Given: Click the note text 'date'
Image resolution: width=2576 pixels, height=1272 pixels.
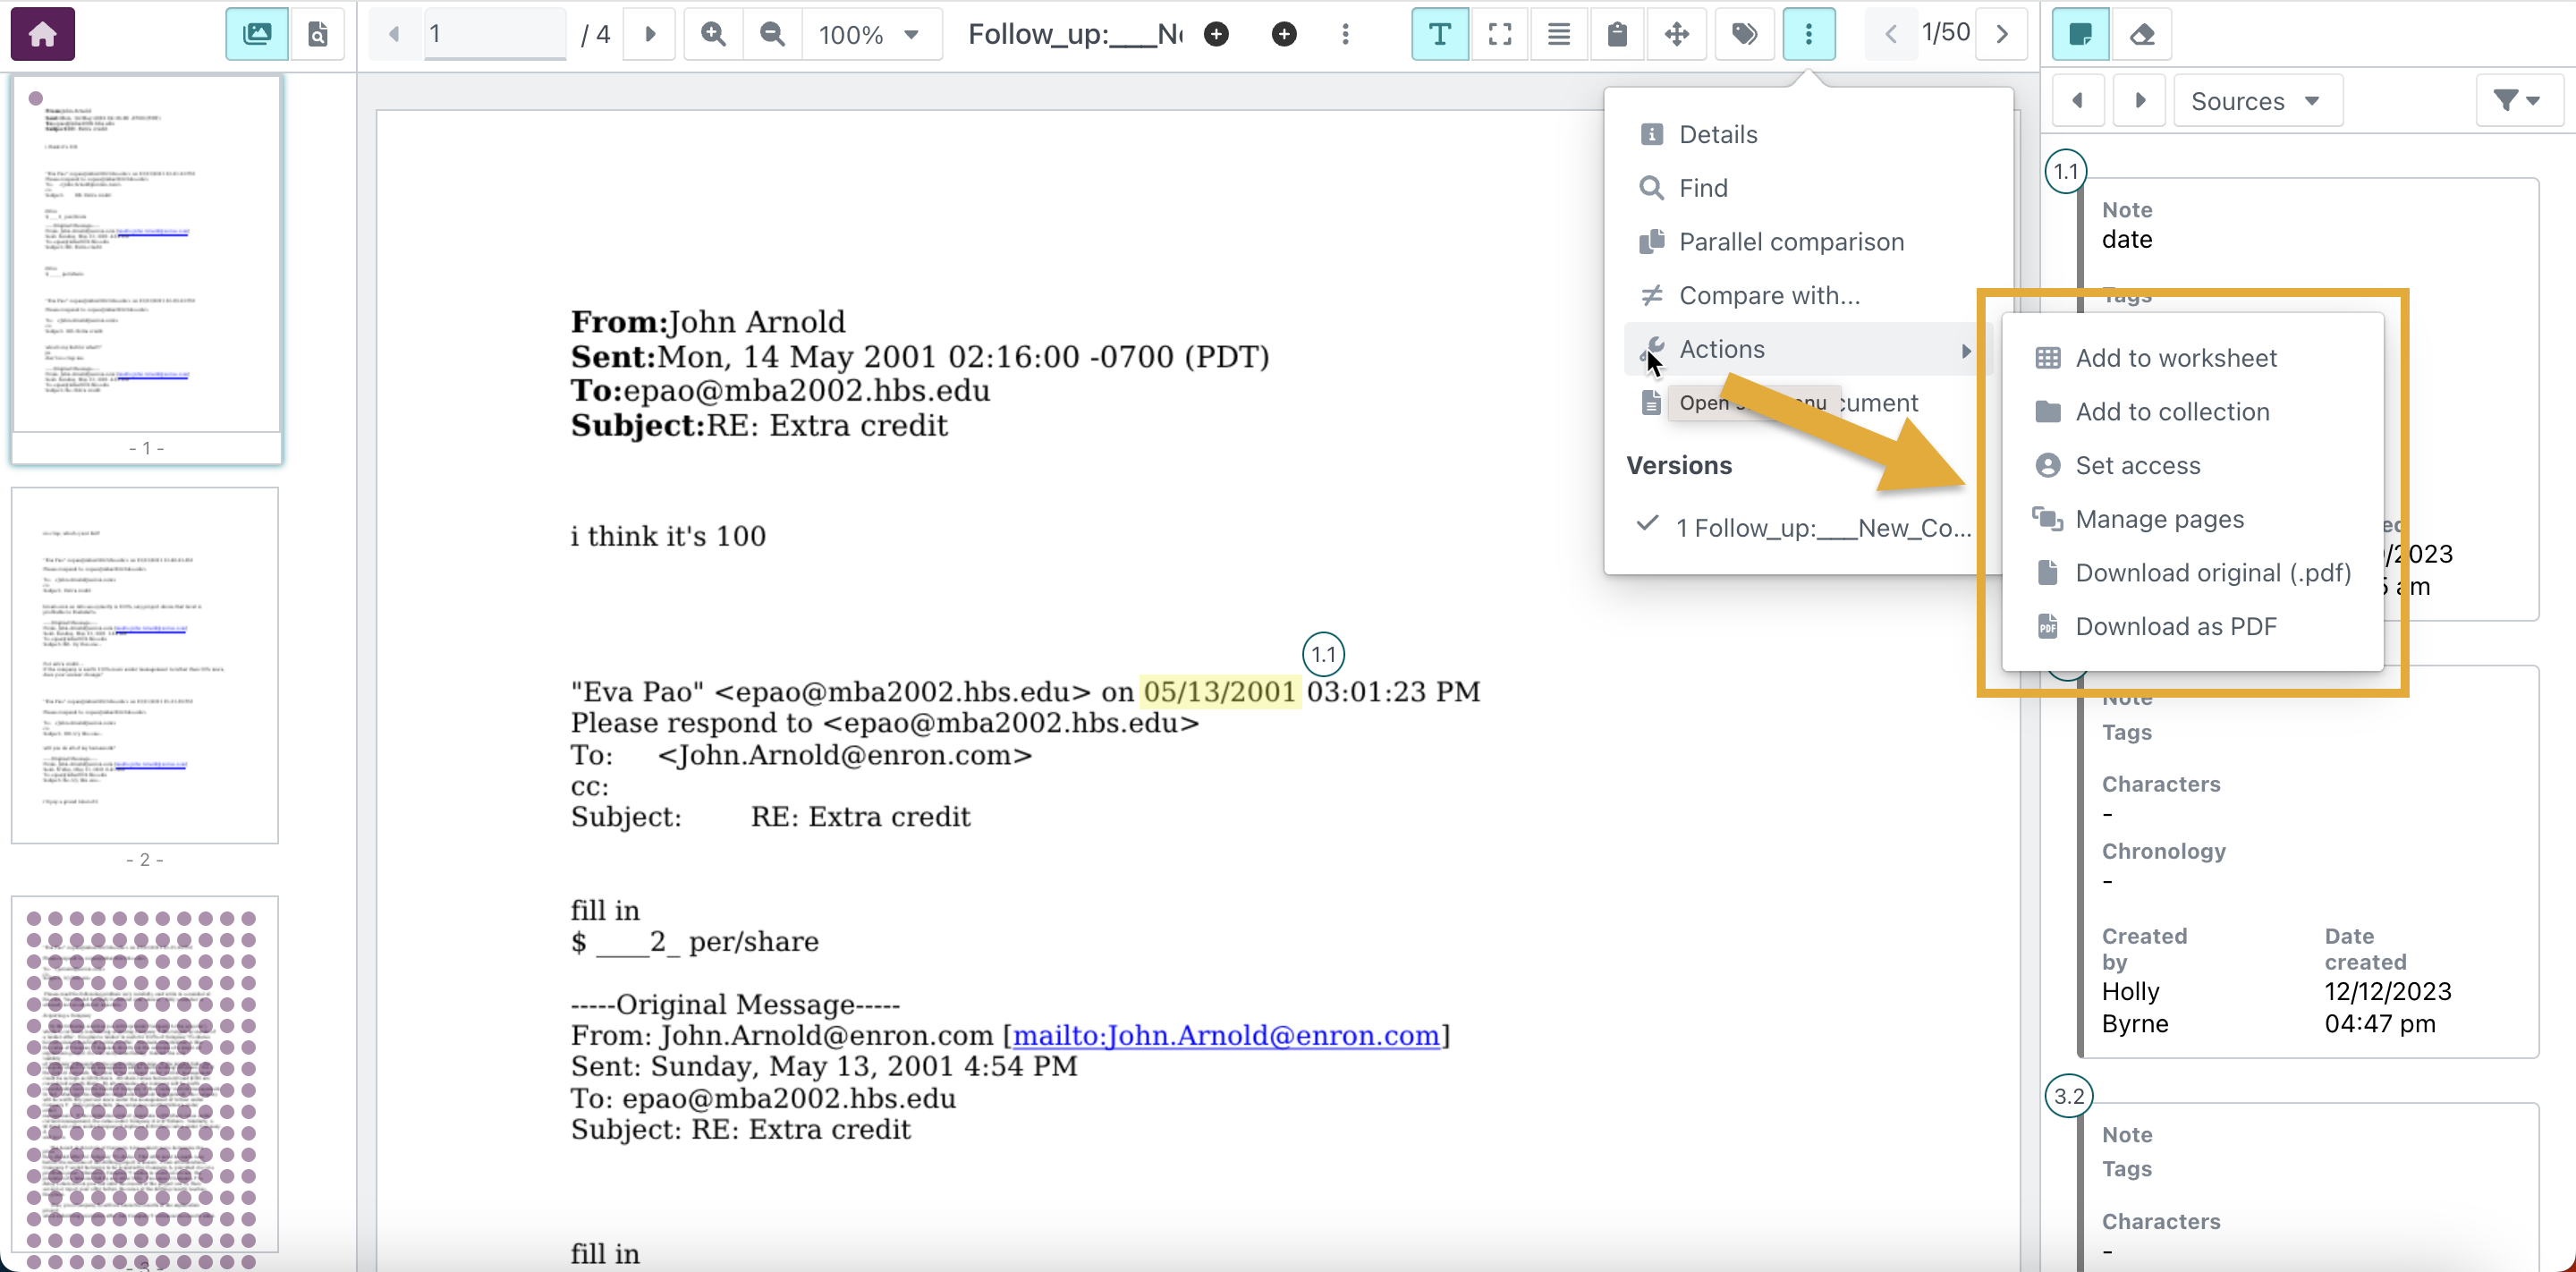Looking at the screenshot, I should point(2127,239).
